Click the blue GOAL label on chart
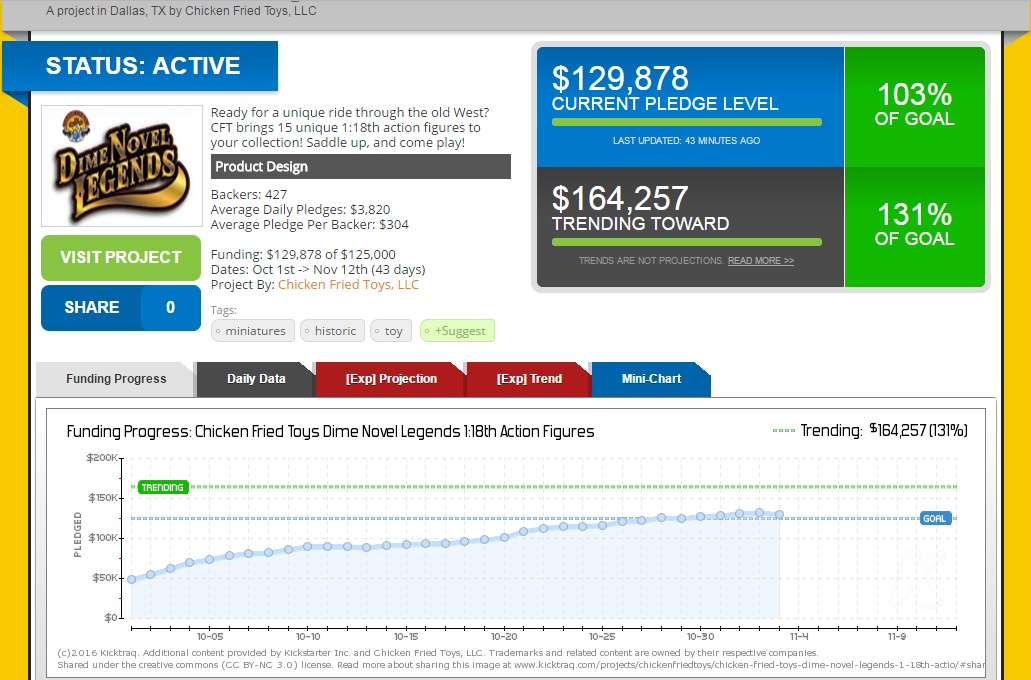The image size is (1031, 680). pos(935,519)
